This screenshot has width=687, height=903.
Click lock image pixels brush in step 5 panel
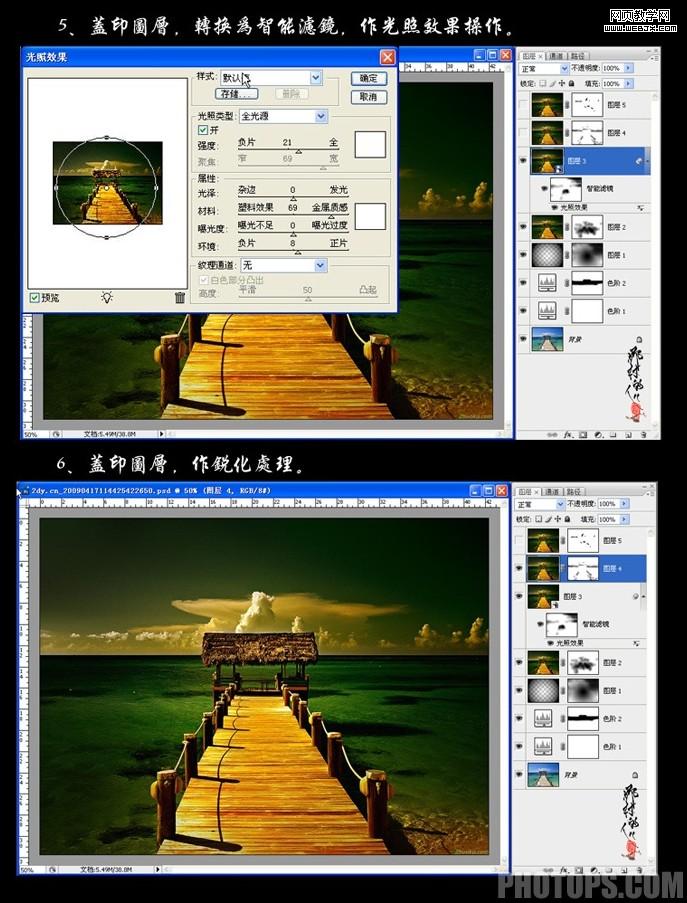click(x=552, y=84)
